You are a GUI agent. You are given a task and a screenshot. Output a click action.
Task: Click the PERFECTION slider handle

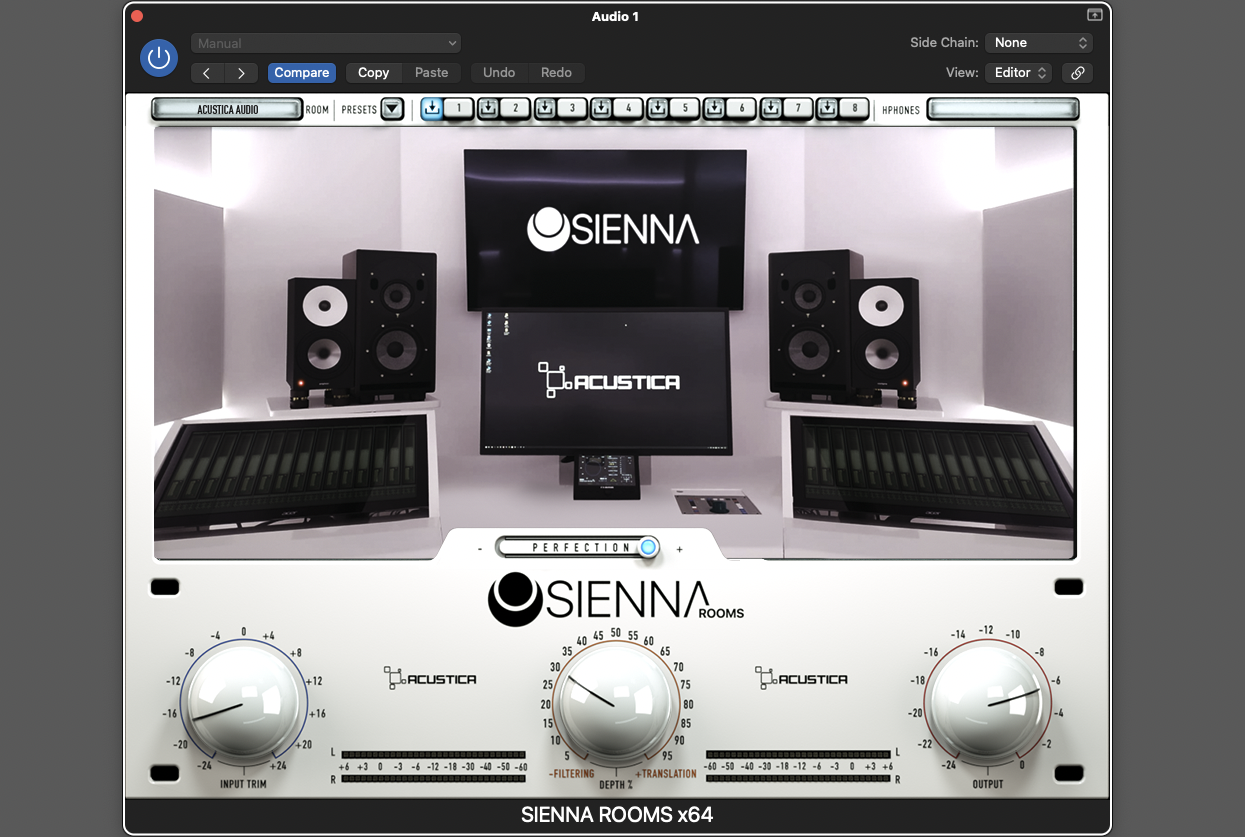(x=646, y=547)
